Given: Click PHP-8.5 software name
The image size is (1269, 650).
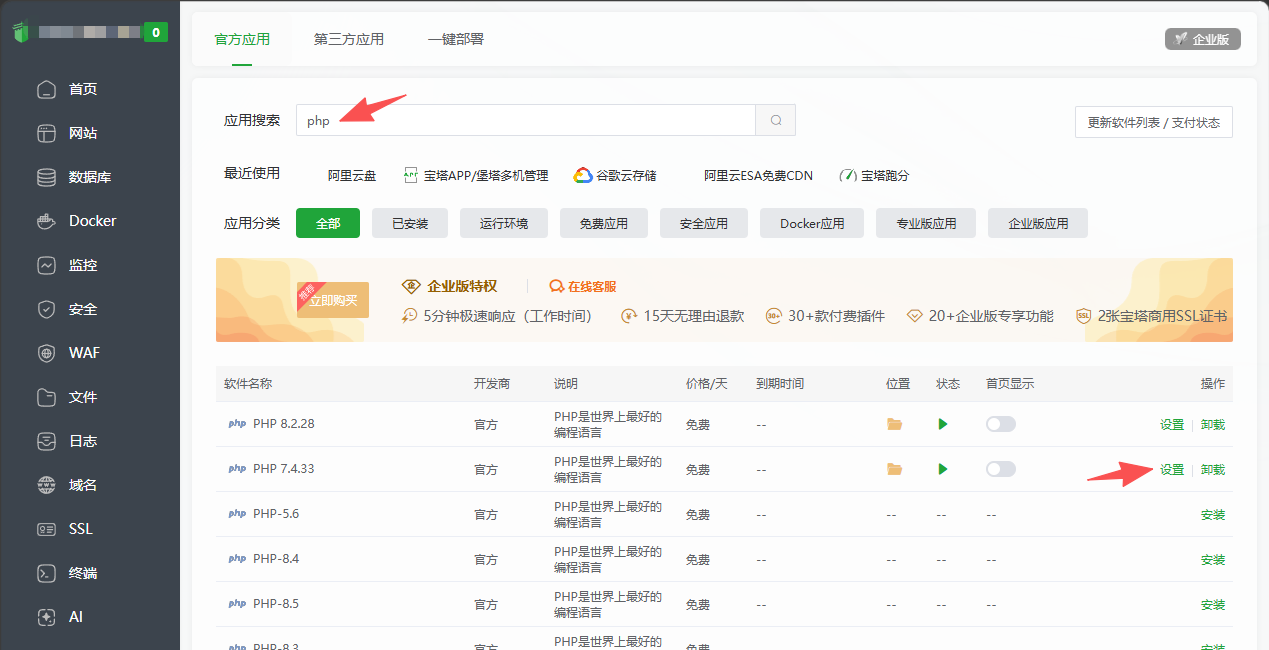Looking at the screenshot, I should (x=276, y=604).
